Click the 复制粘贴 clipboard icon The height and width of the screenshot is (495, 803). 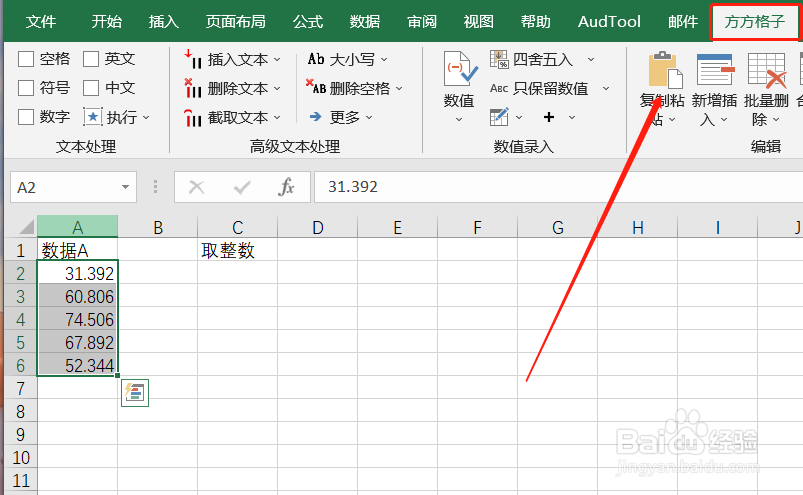click(x=665, y=70)
